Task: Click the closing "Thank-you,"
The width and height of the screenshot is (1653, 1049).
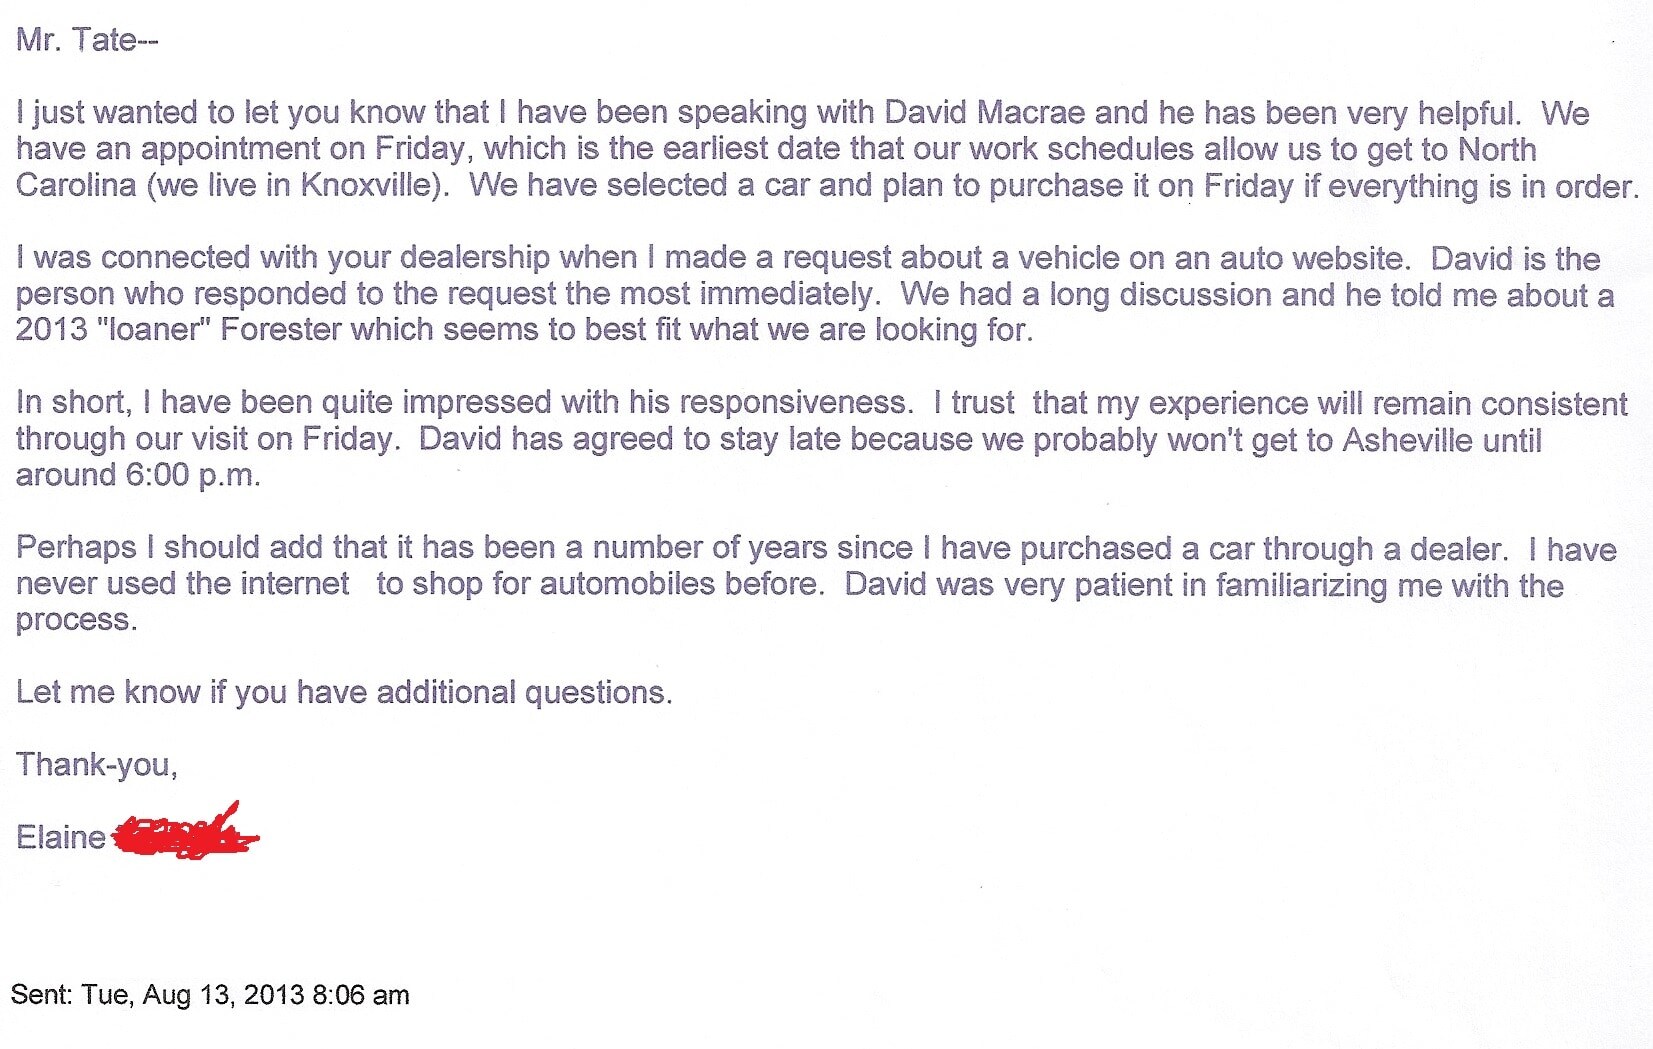Action: [97, 765]
